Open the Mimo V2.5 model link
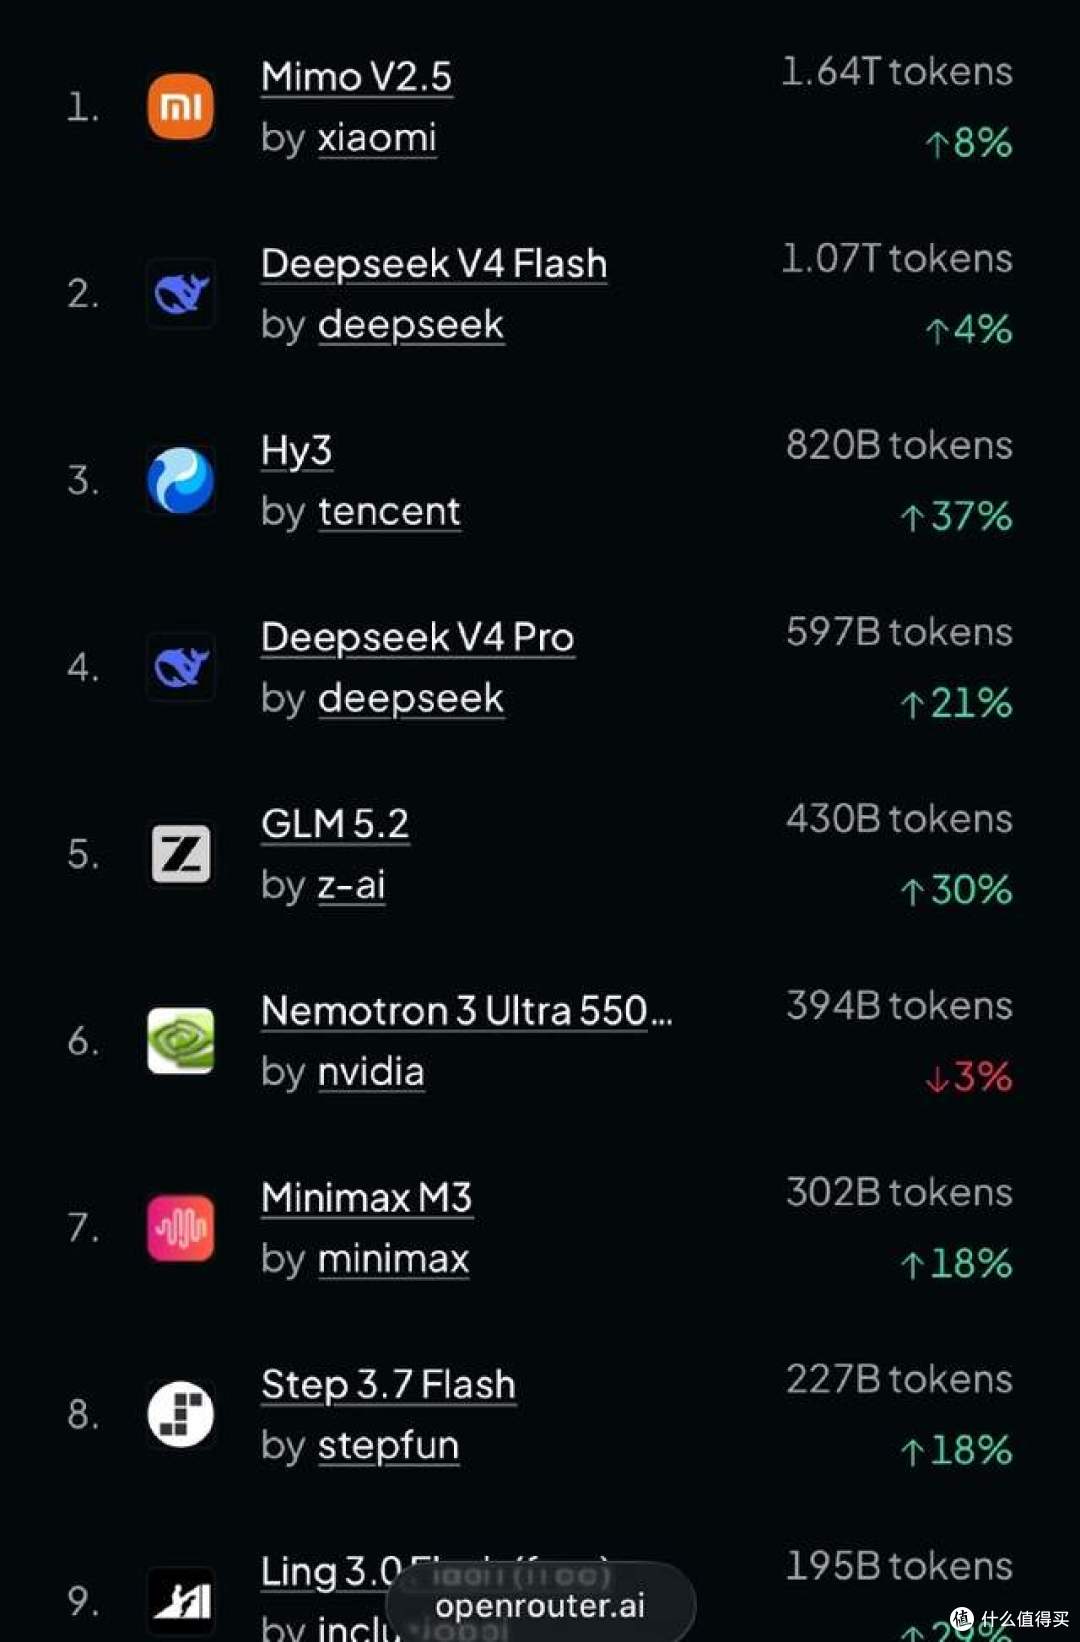This screenshot has width=1080, height=1642. click(357, 77)
